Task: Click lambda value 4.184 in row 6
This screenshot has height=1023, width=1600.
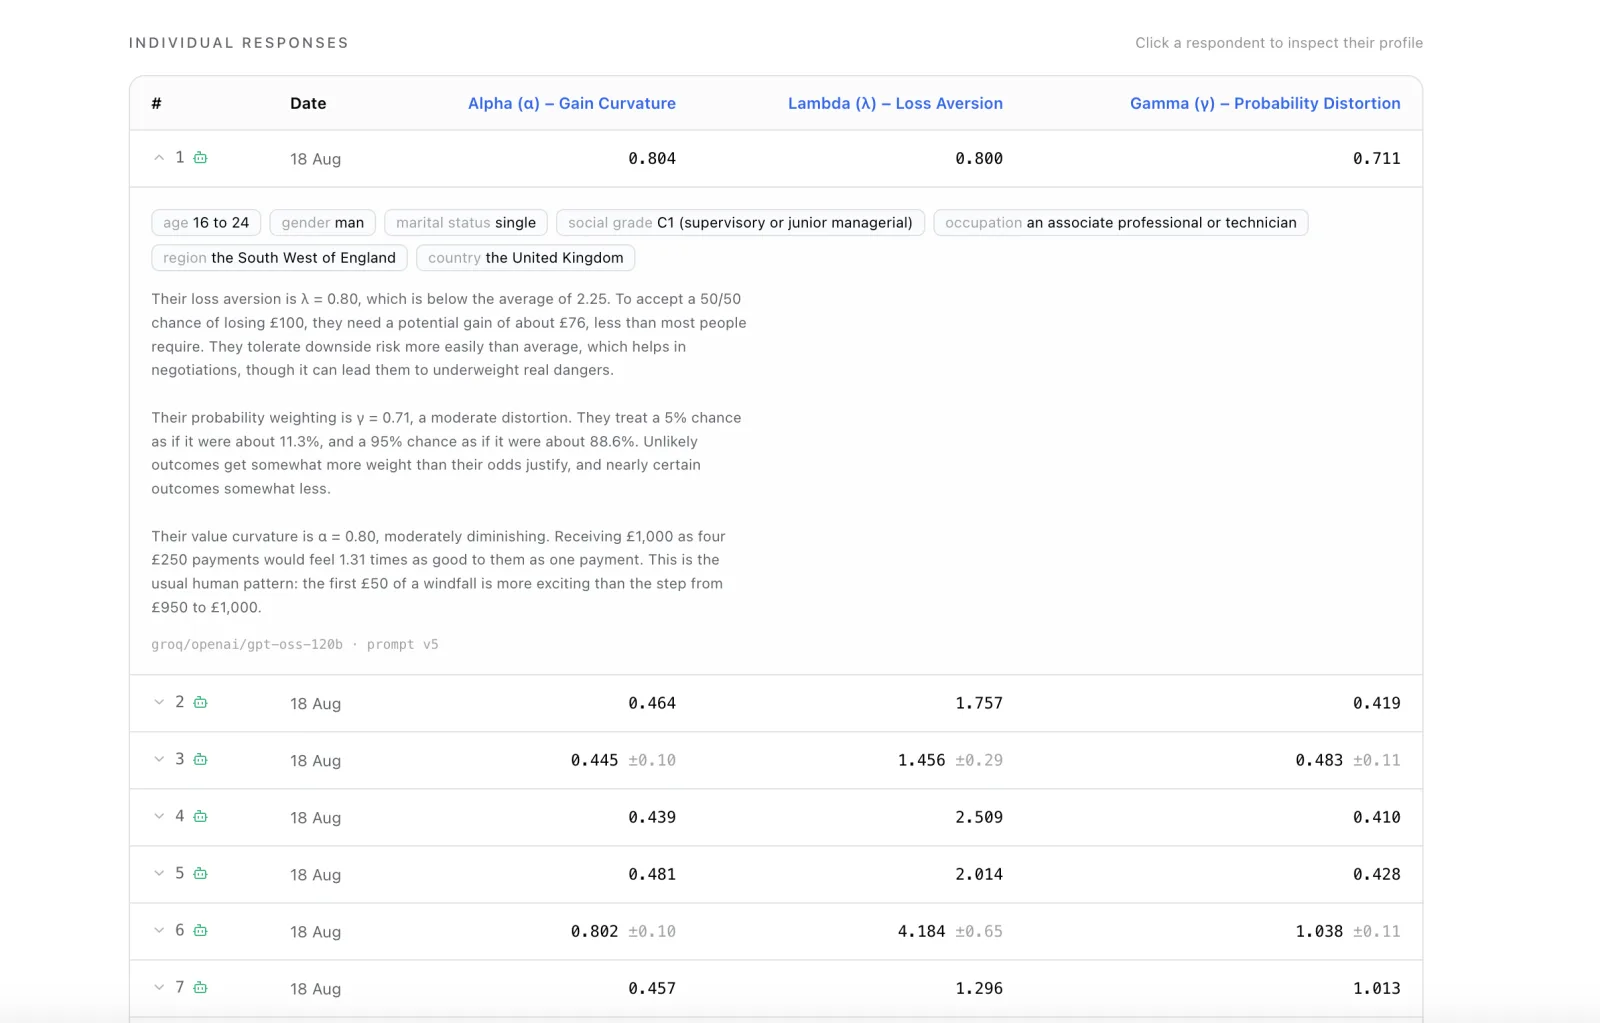Action: pyautogui.click(x=921, y=931)
